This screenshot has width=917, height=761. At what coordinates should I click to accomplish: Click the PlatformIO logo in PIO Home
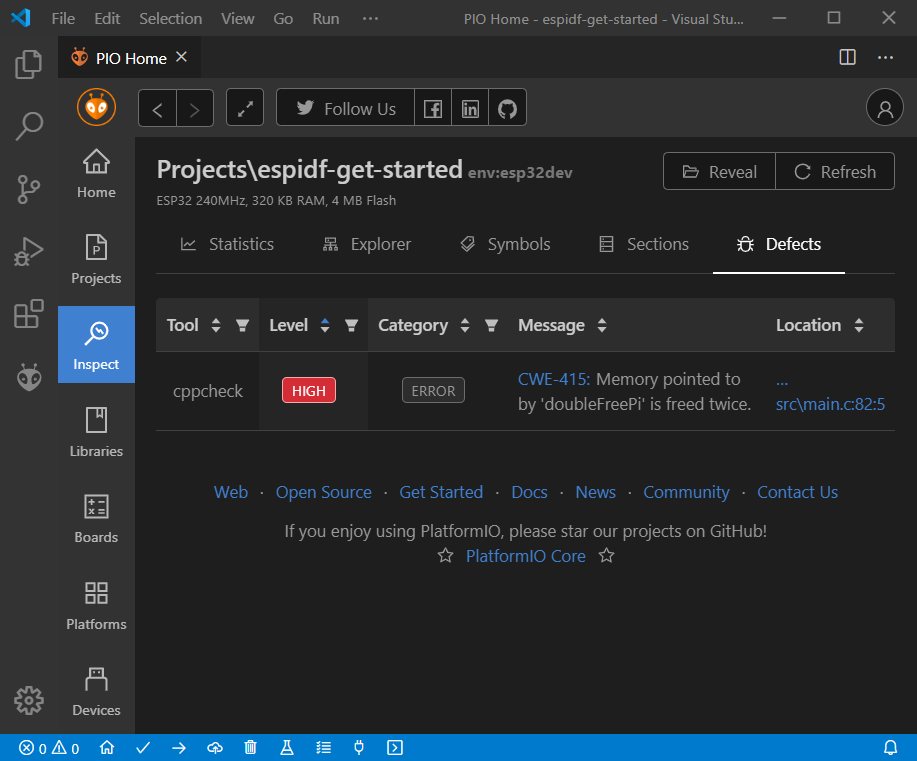click(x=96, y=107)
